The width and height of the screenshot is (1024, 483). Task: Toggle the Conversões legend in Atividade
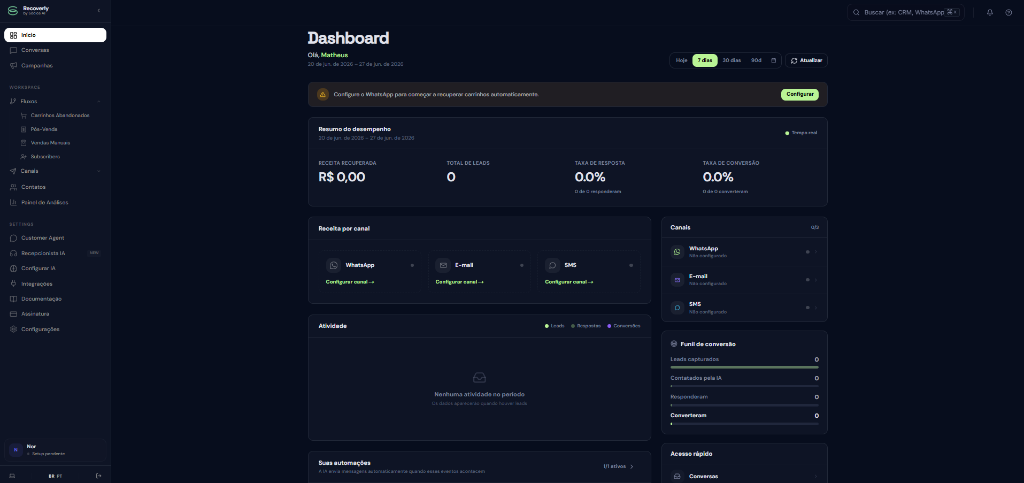624,326
